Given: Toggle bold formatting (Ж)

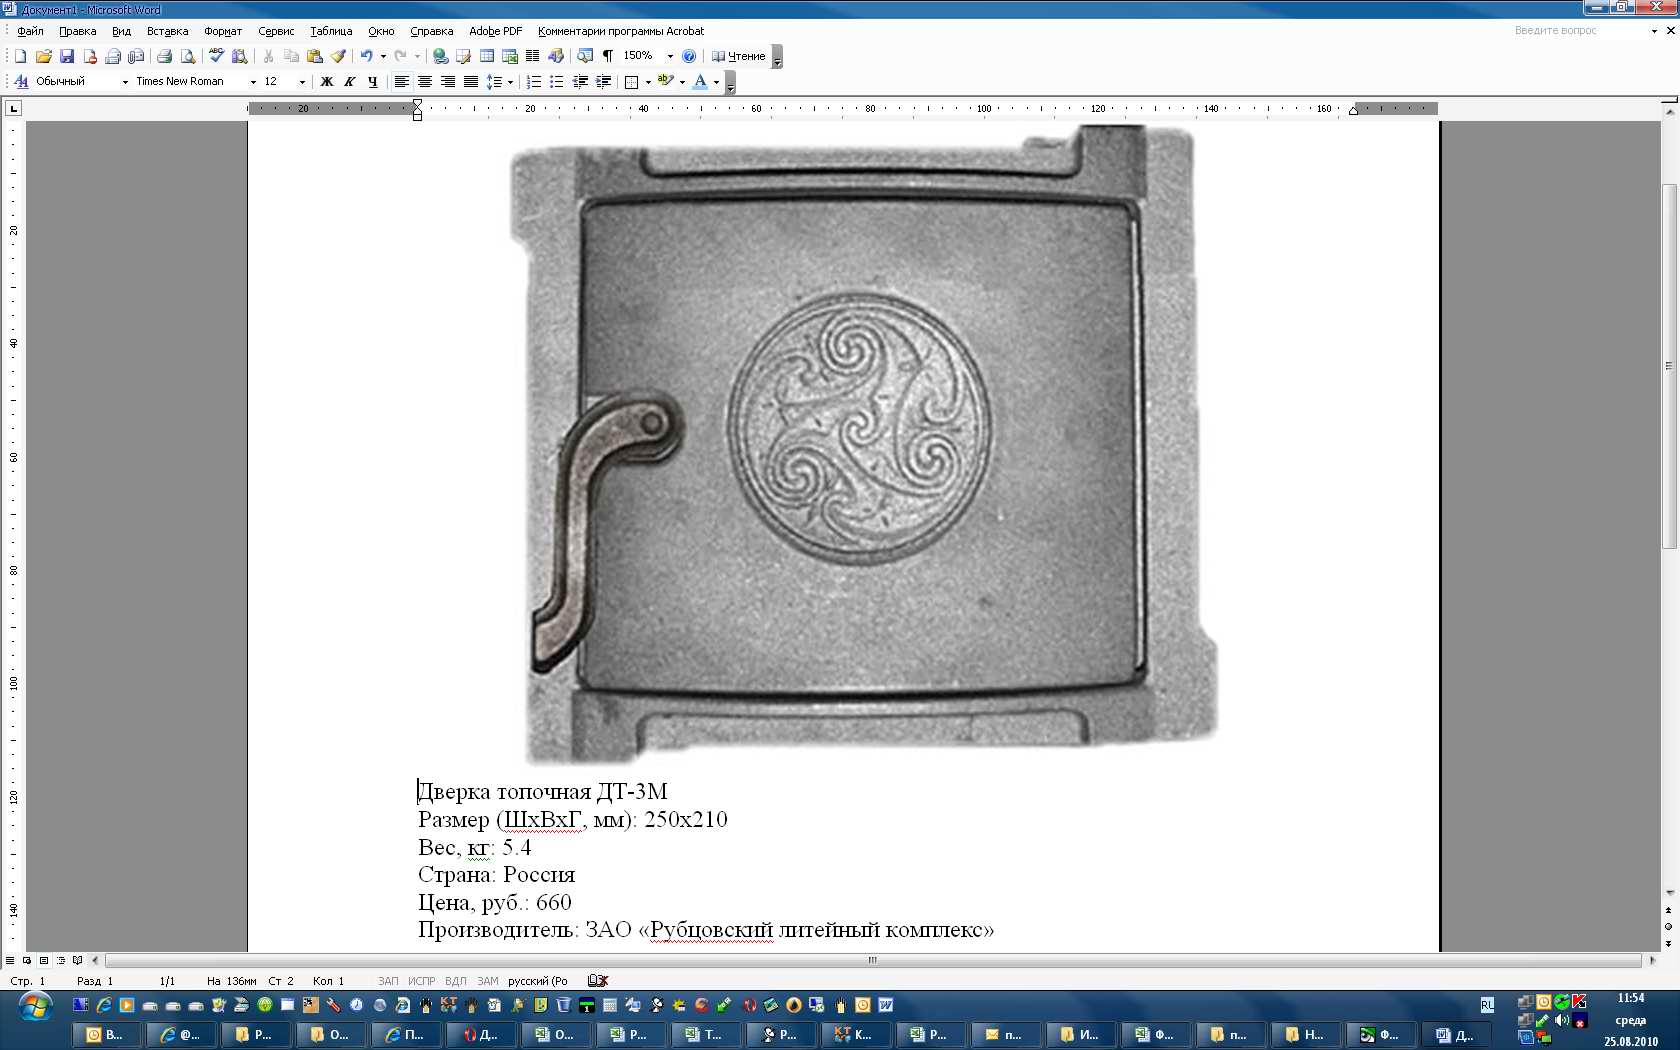Looking at the screenshot, I should point(326,82).
